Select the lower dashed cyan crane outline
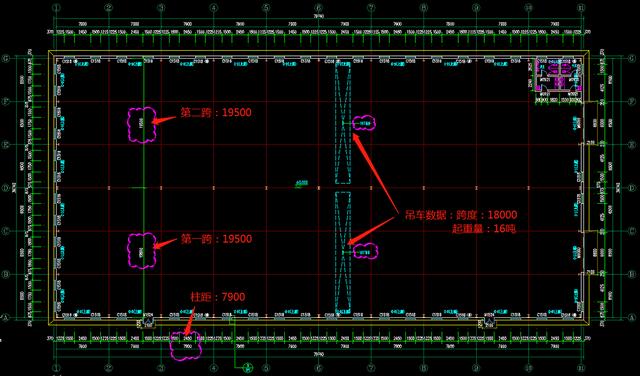The width and height of the screenshot is (640, 376). (343, 253)
